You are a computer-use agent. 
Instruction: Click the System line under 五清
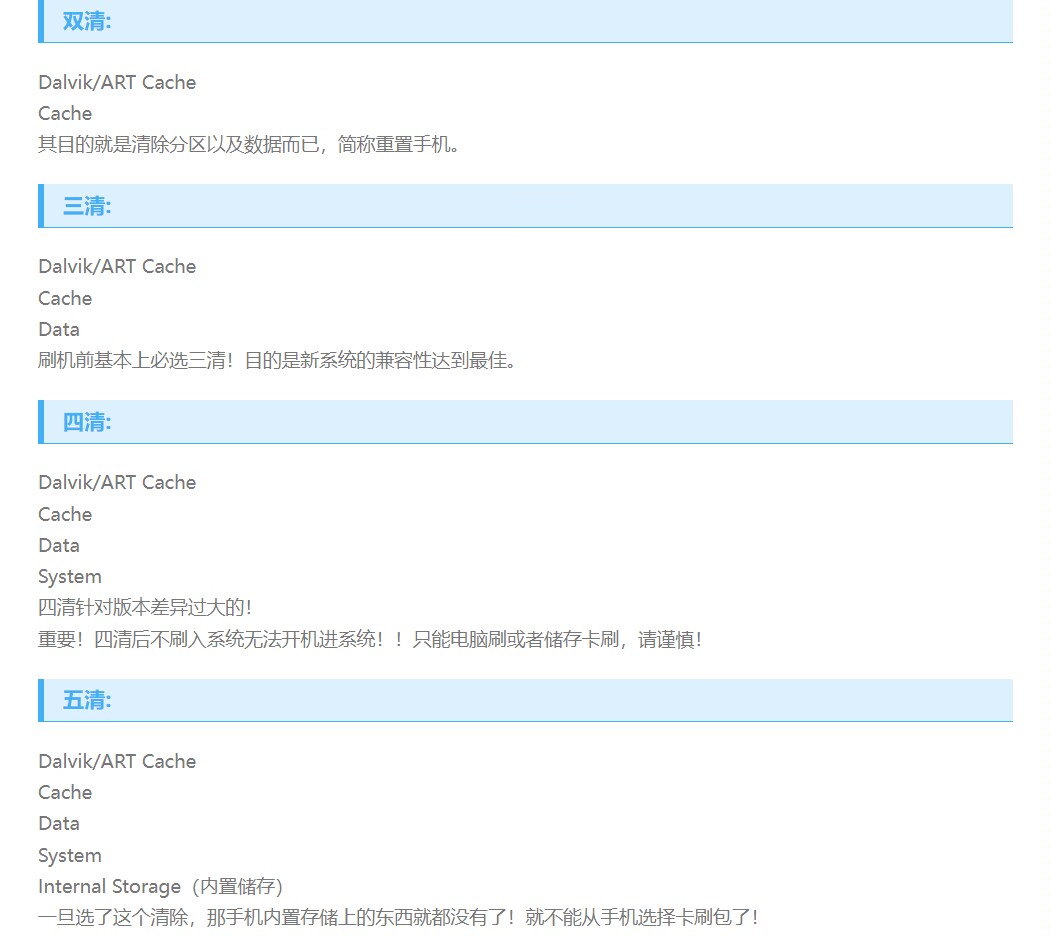[70, 856]
